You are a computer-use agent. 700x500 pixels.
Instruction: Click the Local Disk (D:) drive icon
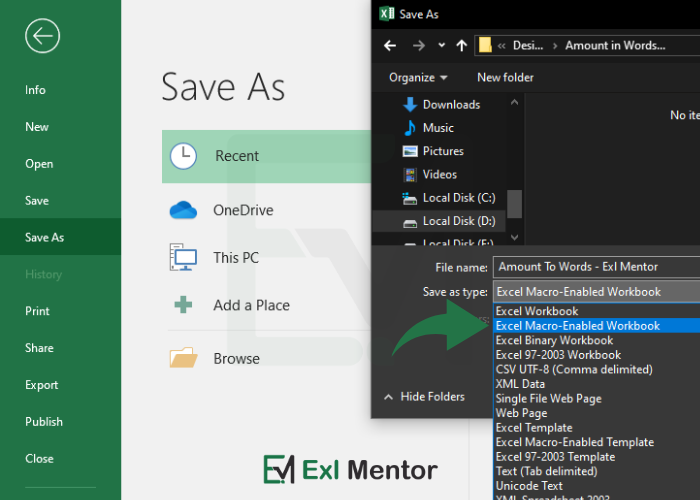(x=410, y=223)
